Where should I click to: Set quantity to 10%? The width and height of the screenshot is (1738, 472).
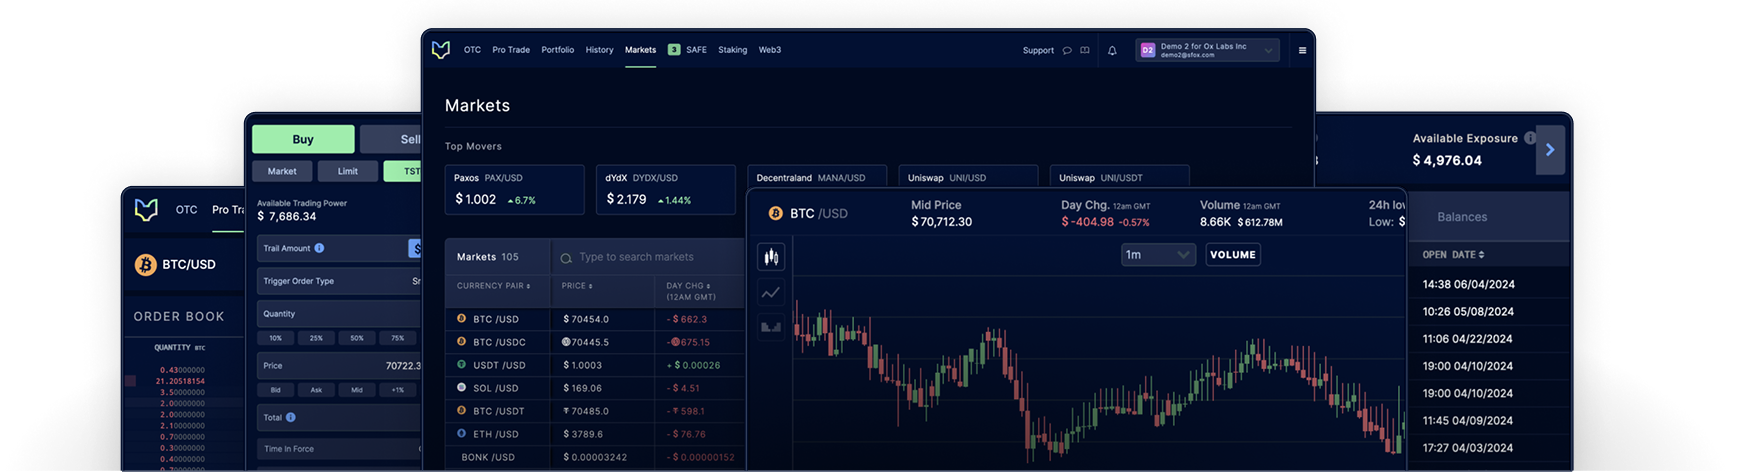tap(276, 338)
